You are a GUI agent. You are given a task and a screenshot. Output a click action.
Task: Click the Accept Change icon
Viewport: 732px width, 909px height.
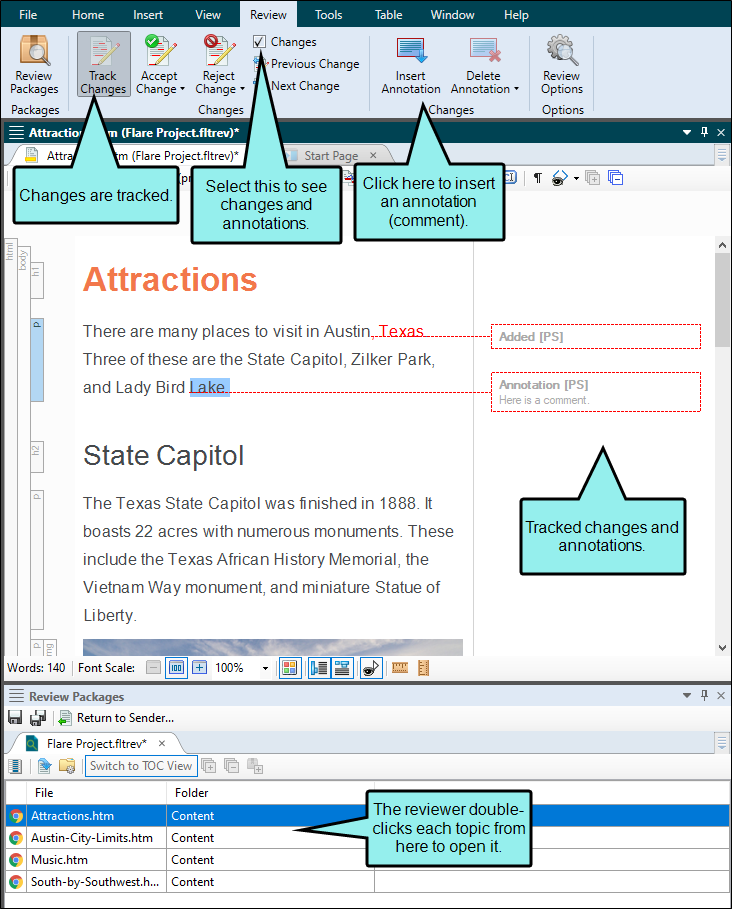click(161, 51)
